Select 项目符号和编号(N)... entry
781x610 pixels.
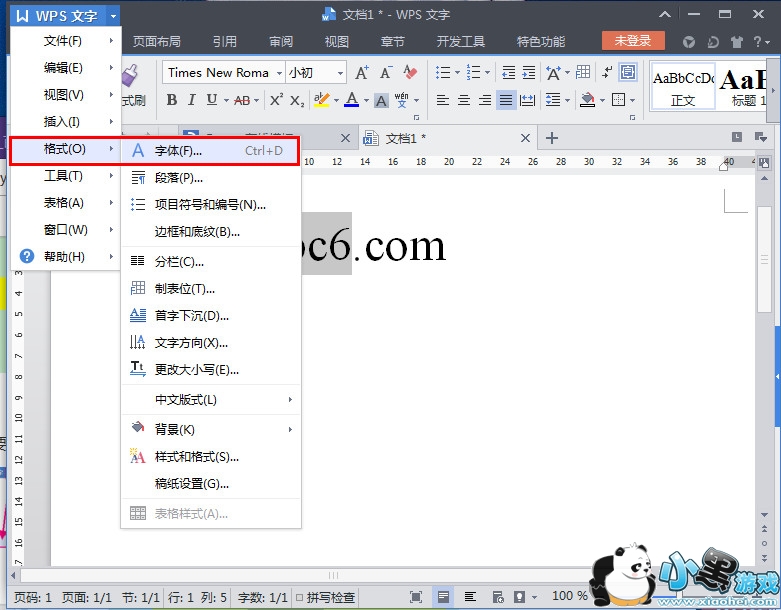click(x=211, y=205)
